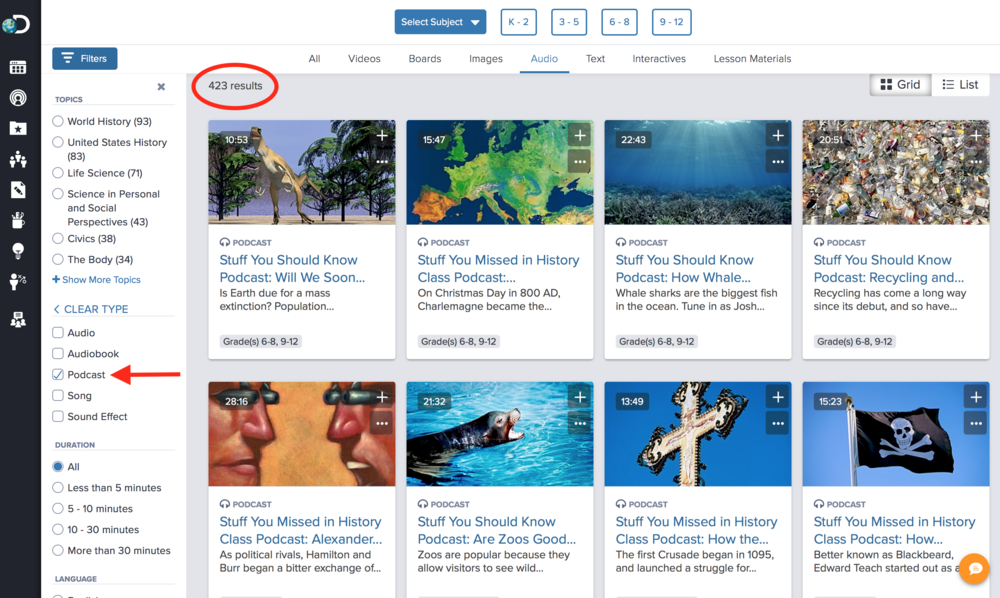Switch to the Lesson Materials tab
The width and height of the screenshot is (1000, 598).
[753, 59]
